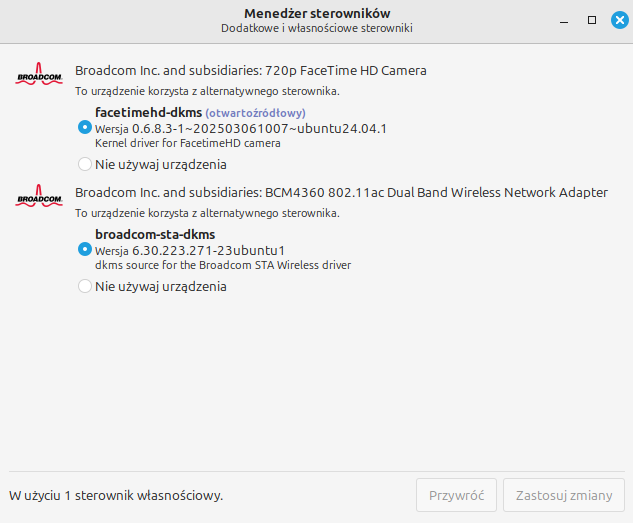The image size is (633, 523).
Task: Click the Broadcom logo beside BCM4360 adapter
Action: (x=39, y=196)
